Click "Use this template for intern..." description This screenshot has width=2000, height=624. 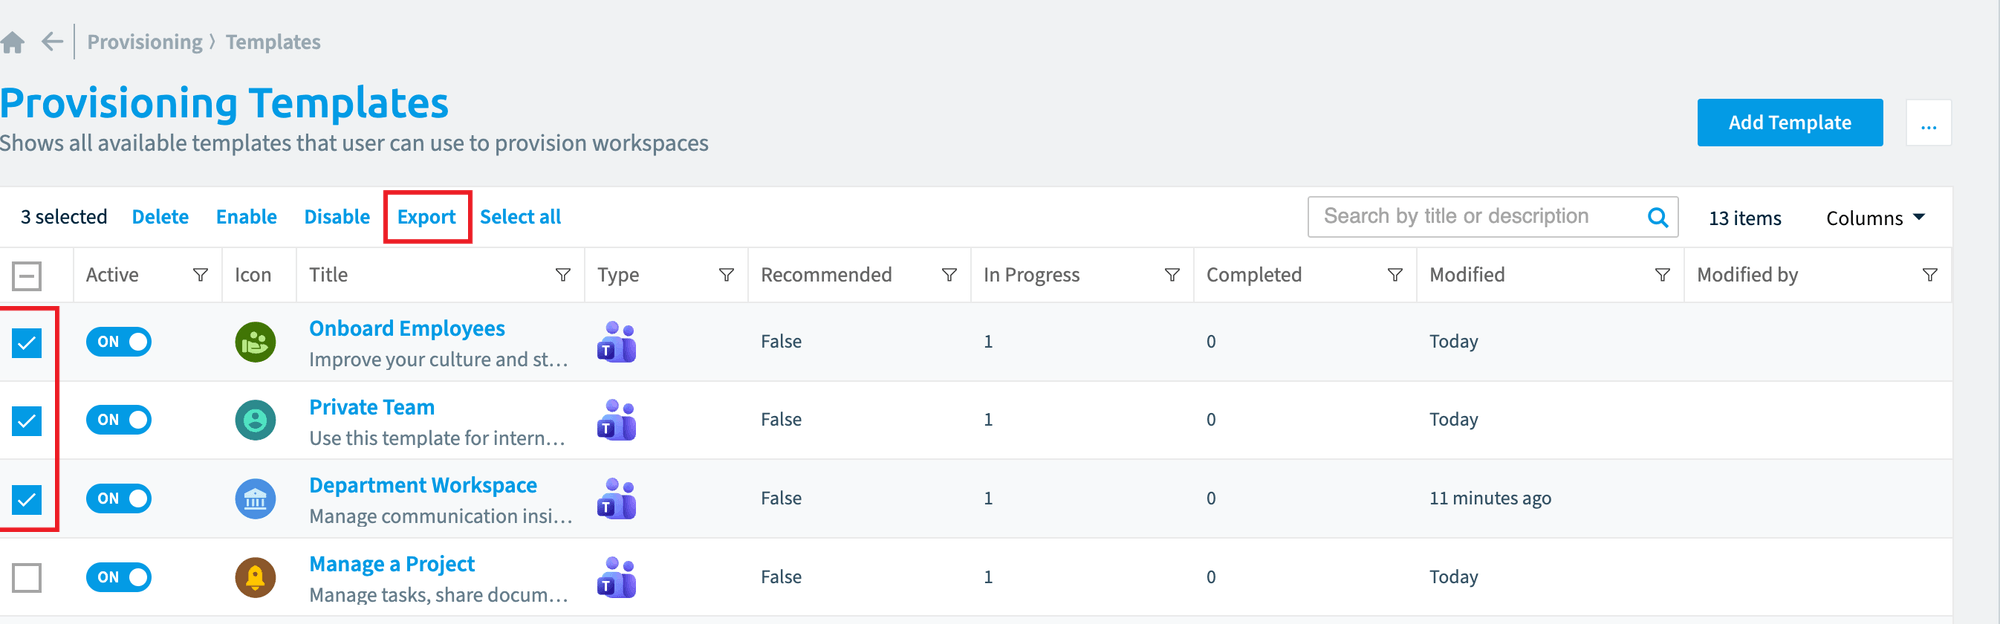pyautogui.click(x=437, y=438)
